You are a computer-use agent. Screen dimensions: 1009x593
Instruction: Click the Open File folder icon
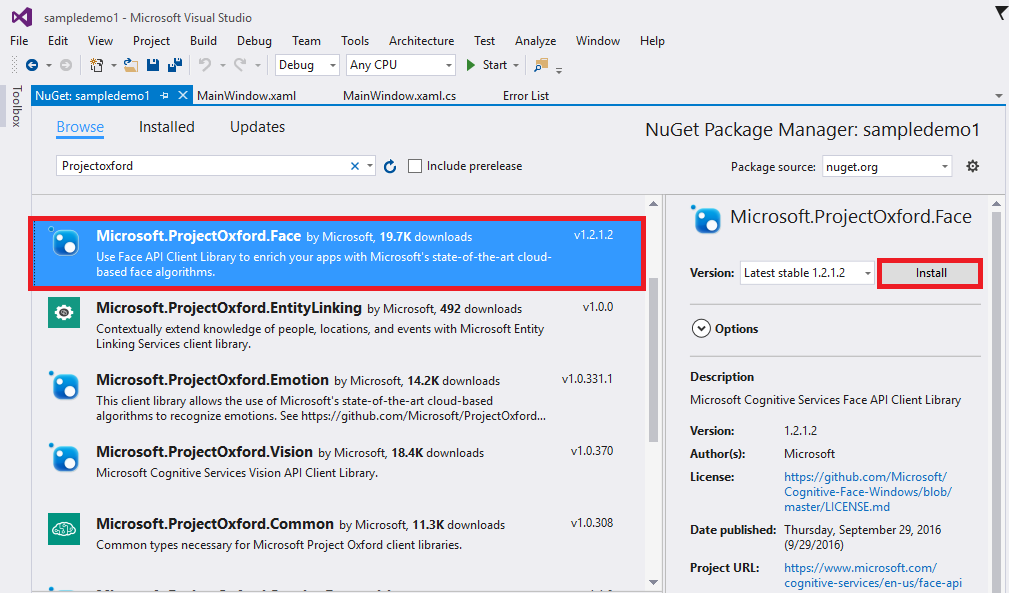point(130,65)
